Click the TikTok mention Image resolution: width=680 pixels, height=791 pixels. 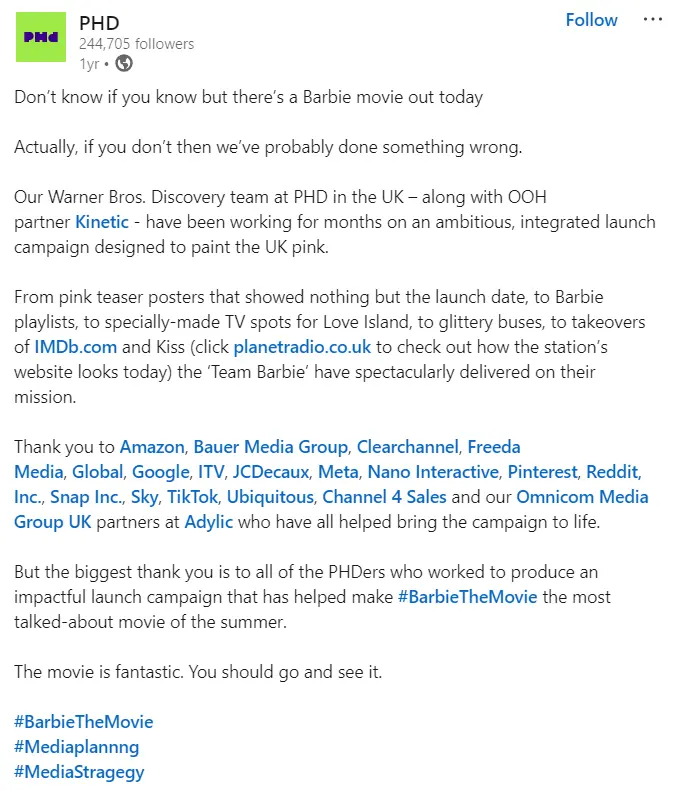tap(191, 496)
